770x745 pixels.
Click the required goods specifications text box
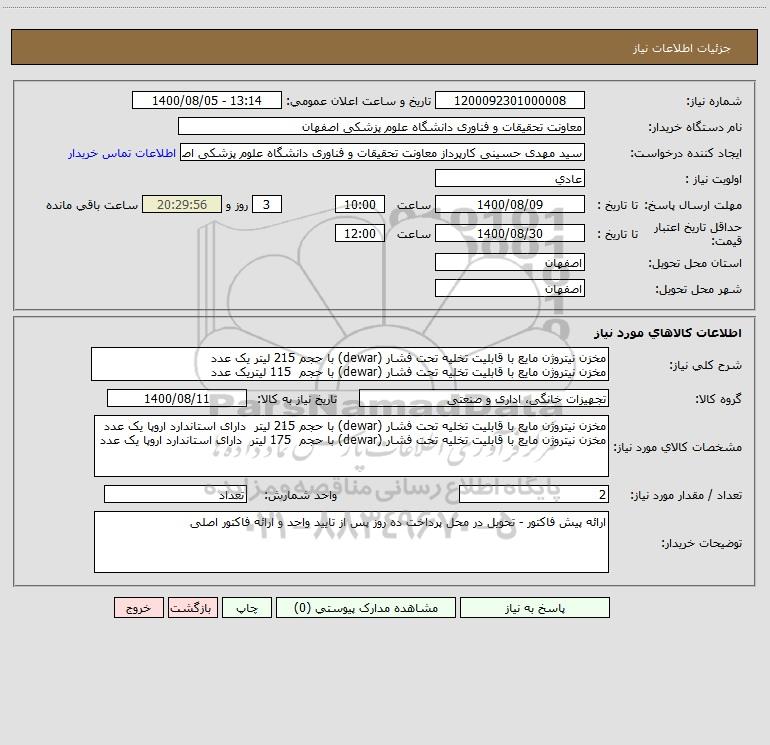coord(351,446)
